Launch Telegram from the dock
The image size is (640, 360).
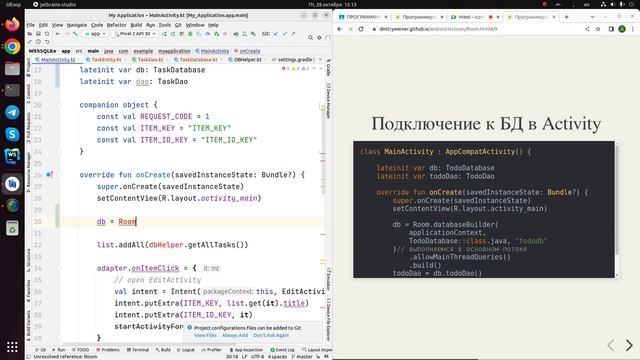[12, 112]
